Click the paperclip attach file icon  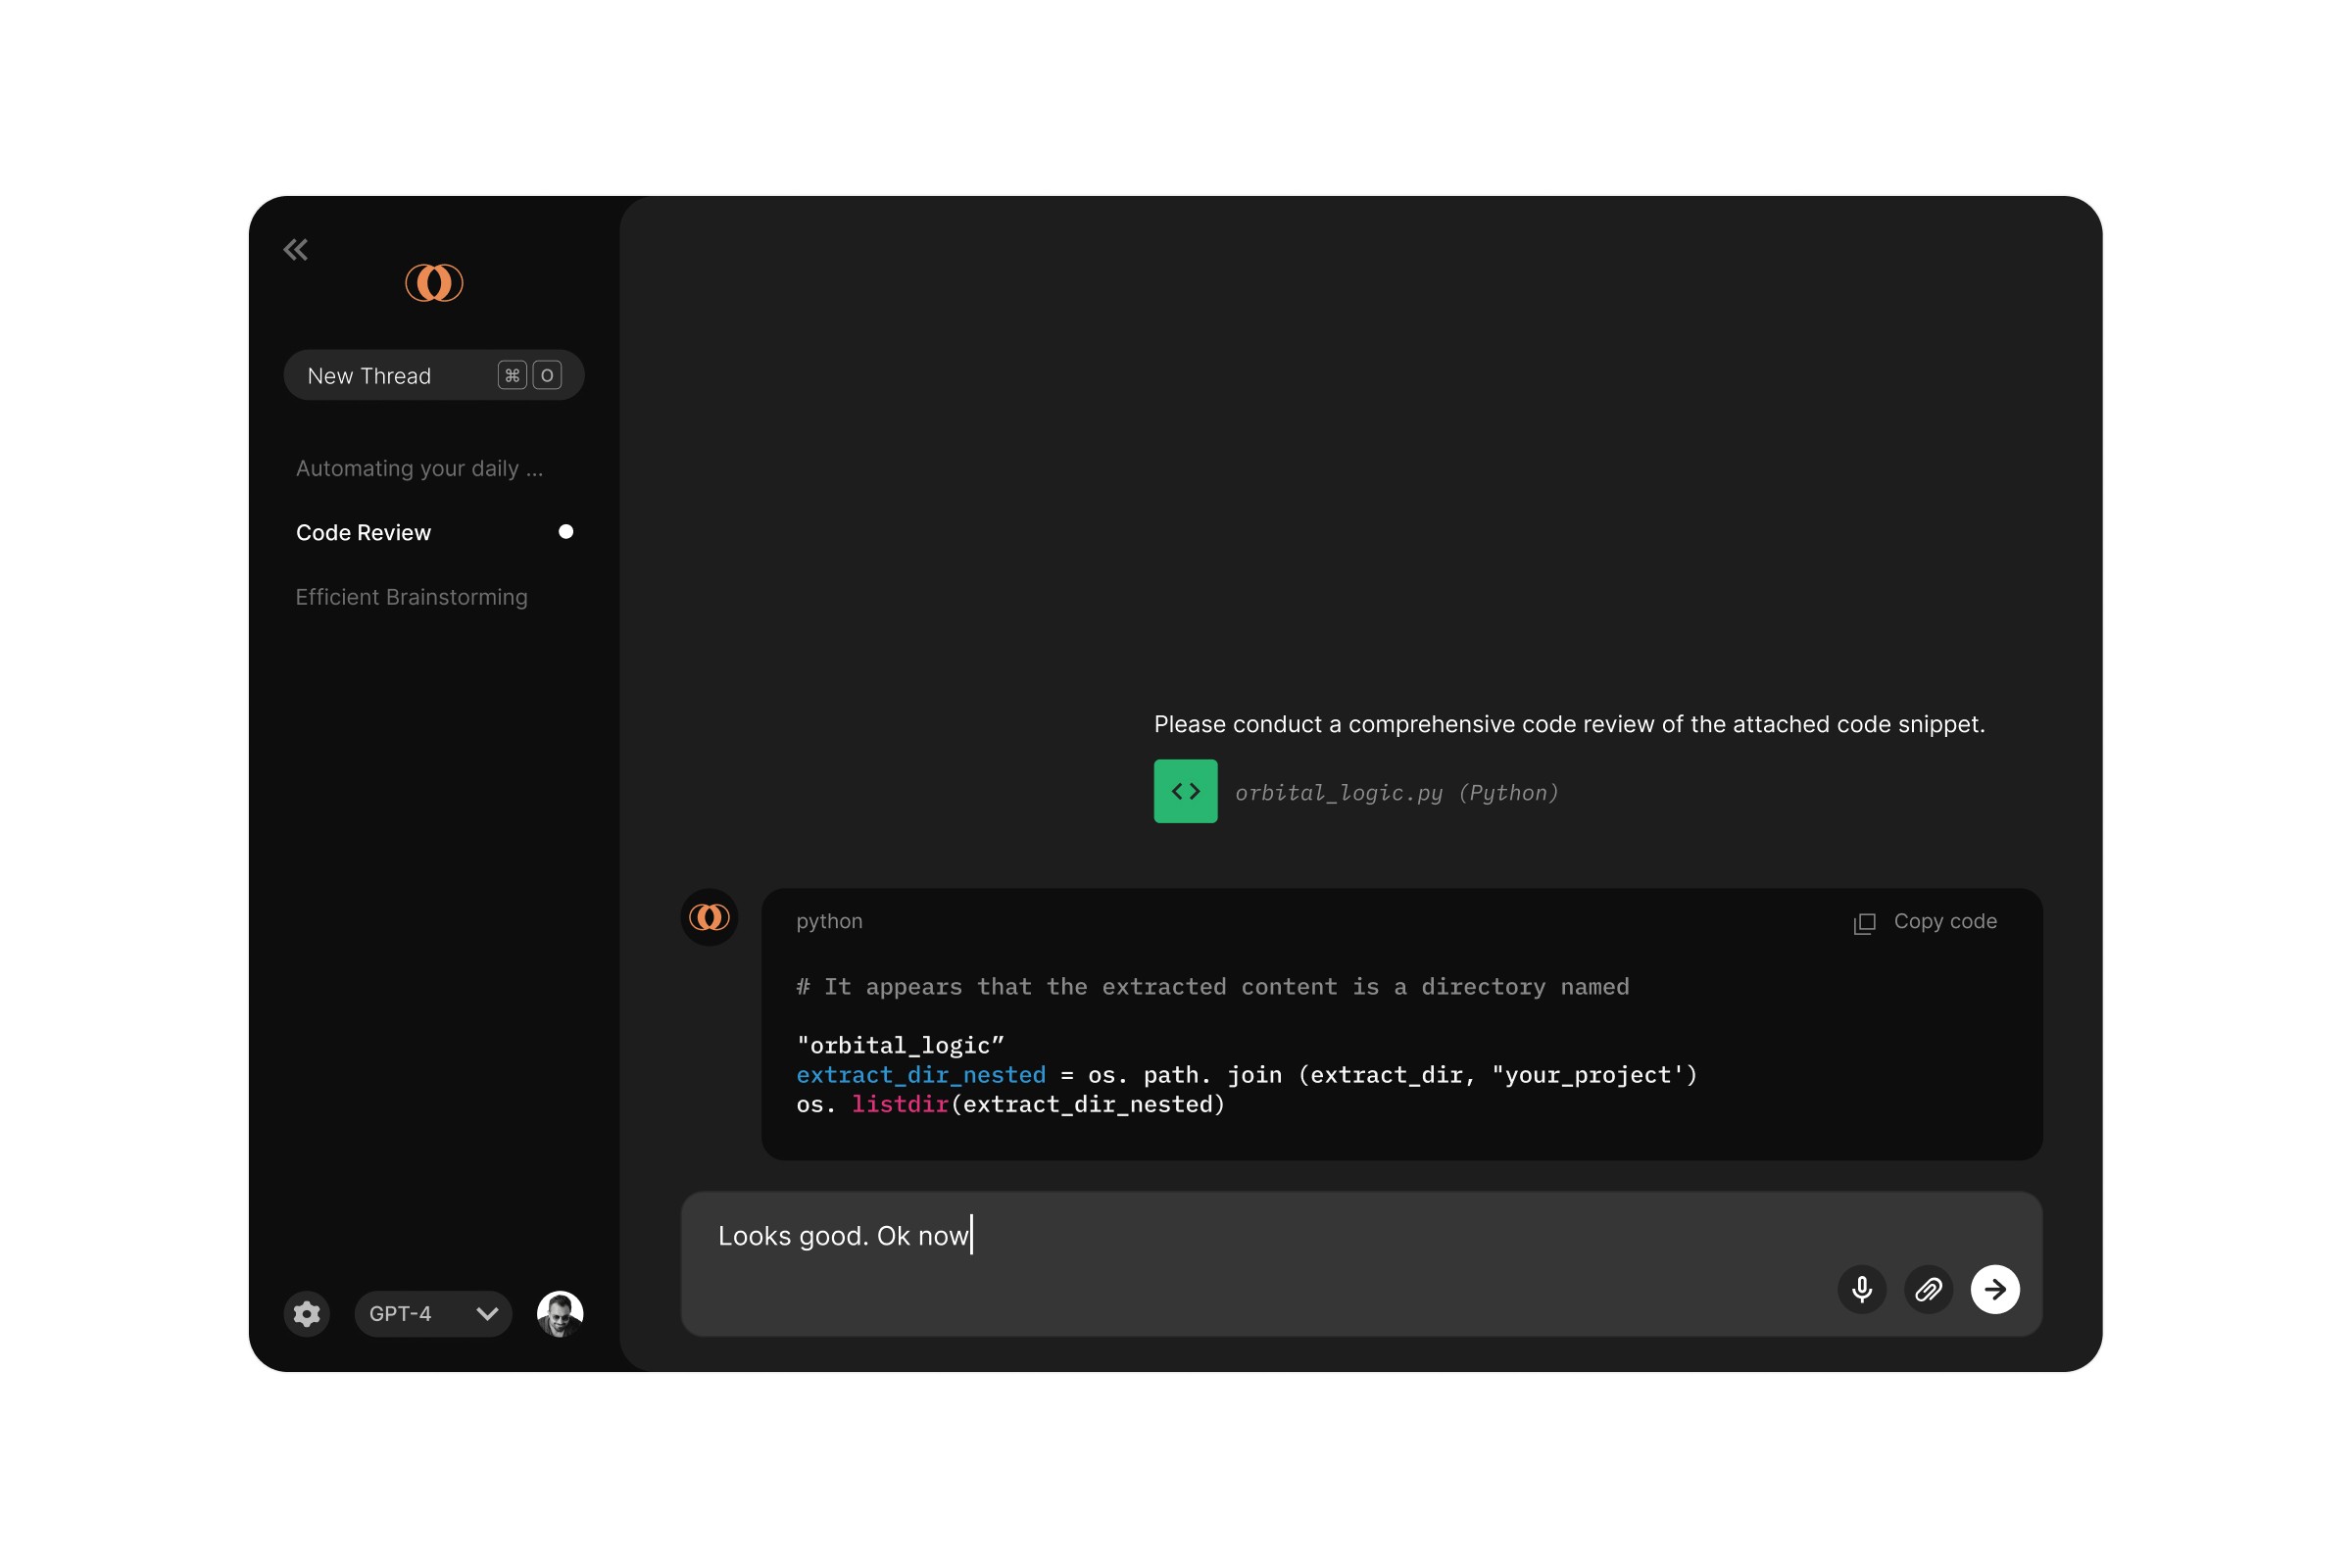[1928, 1289]
